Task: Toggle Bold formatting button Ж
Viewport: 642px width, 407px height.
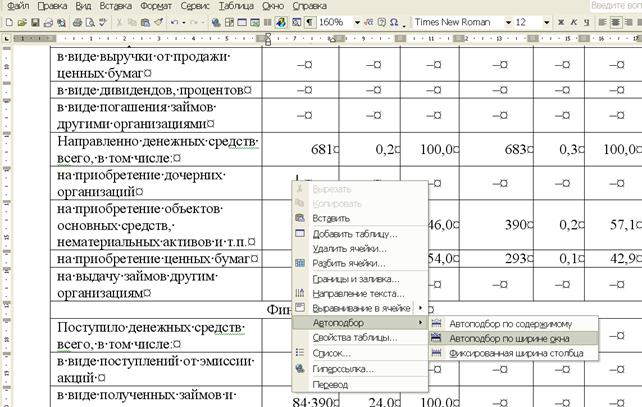Action: point(561,23)
